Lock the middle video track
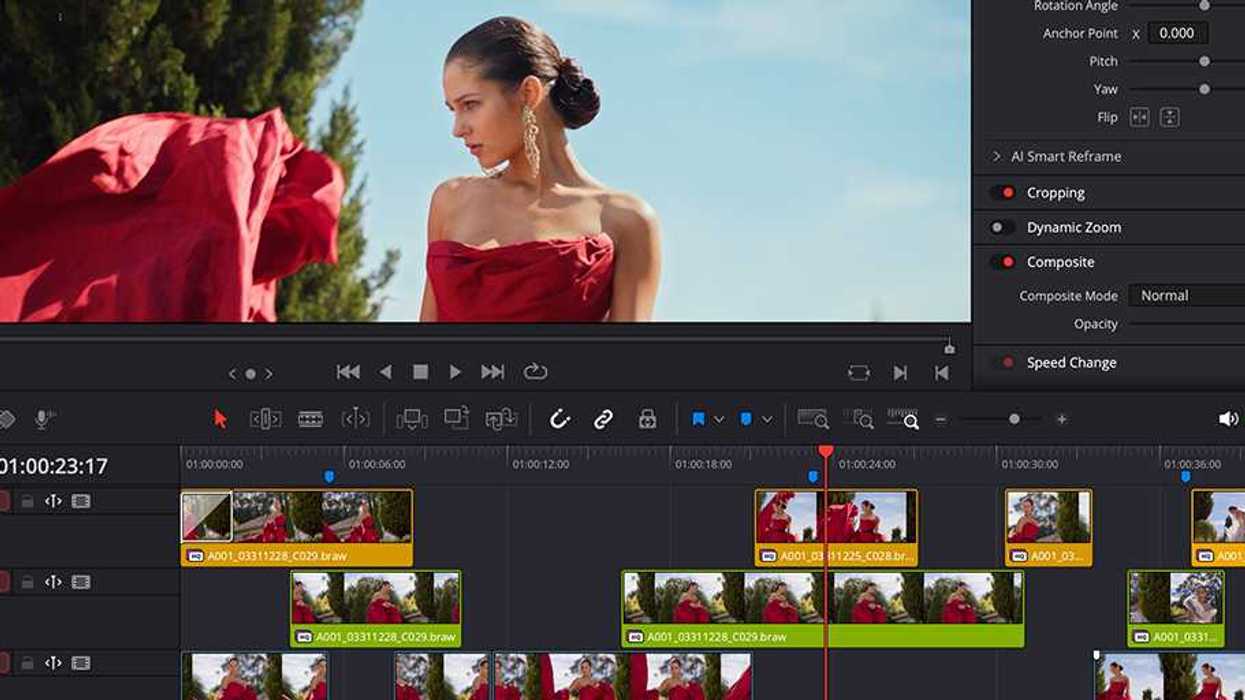The image size is (1245, 700). pos(28,582)
